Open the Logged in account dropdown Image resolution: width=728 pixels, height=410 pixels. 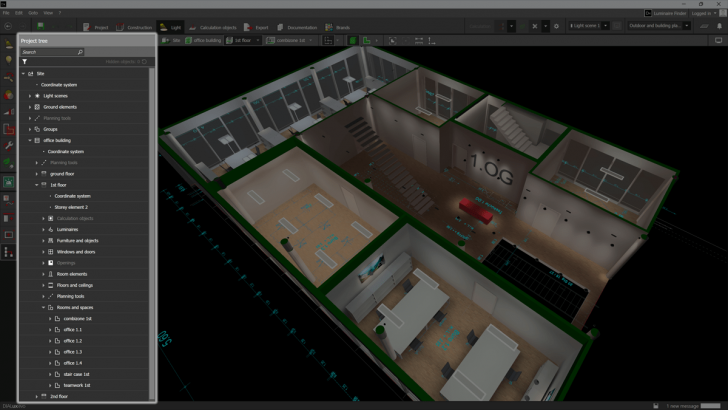(715, 13)
